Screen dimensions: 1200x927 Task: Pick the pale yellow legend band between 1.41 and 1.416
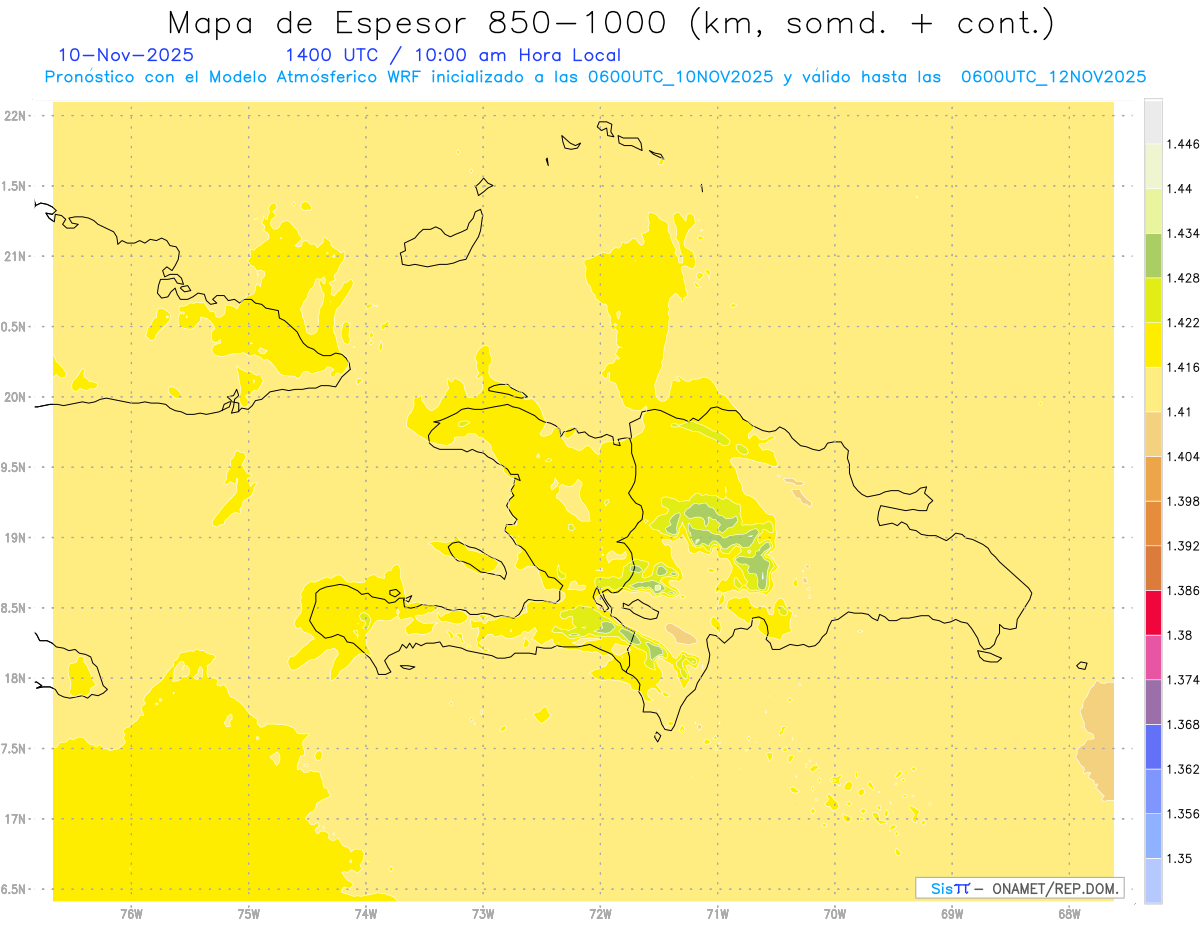click(1153, 390)
